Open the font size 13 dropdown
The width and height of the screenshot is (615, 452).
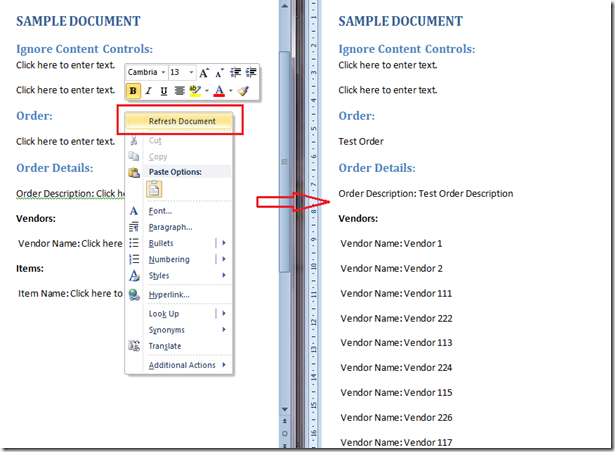click(182, 72)
